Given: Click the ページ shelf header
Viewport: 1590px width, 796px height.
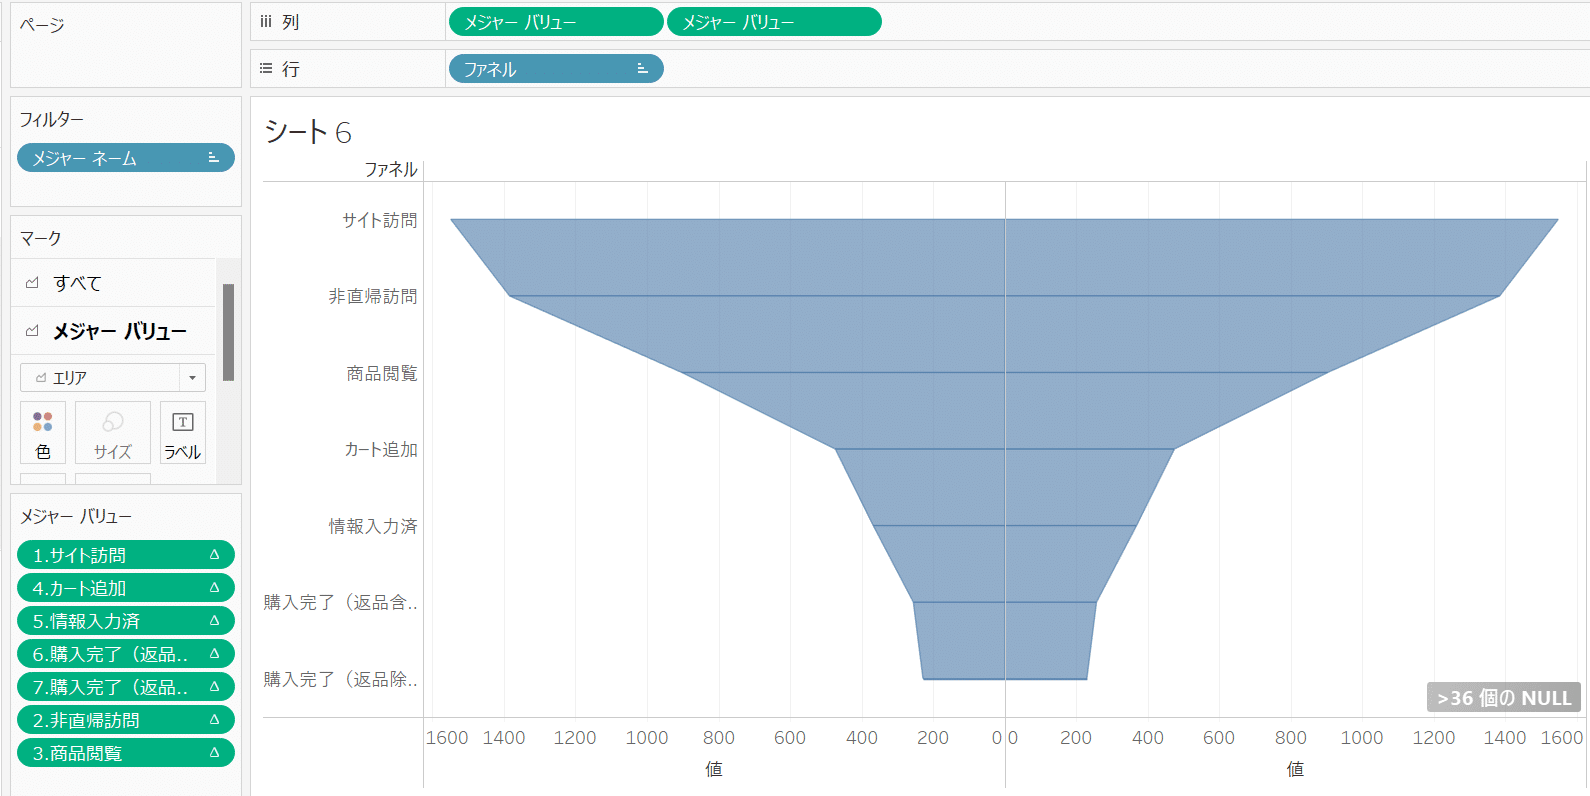Looking at the screenshot, I should coord(42,25).
